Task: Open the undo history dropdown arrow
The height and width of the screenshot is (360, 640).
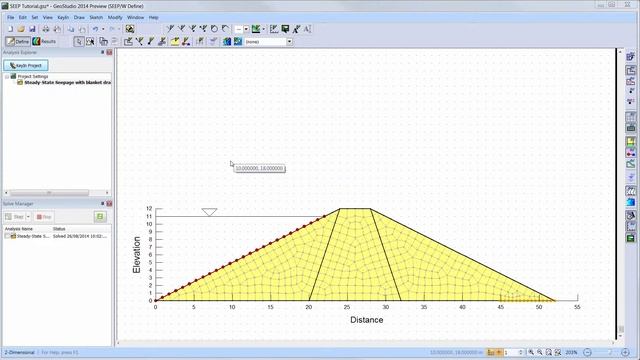Action: click(103, 29)
